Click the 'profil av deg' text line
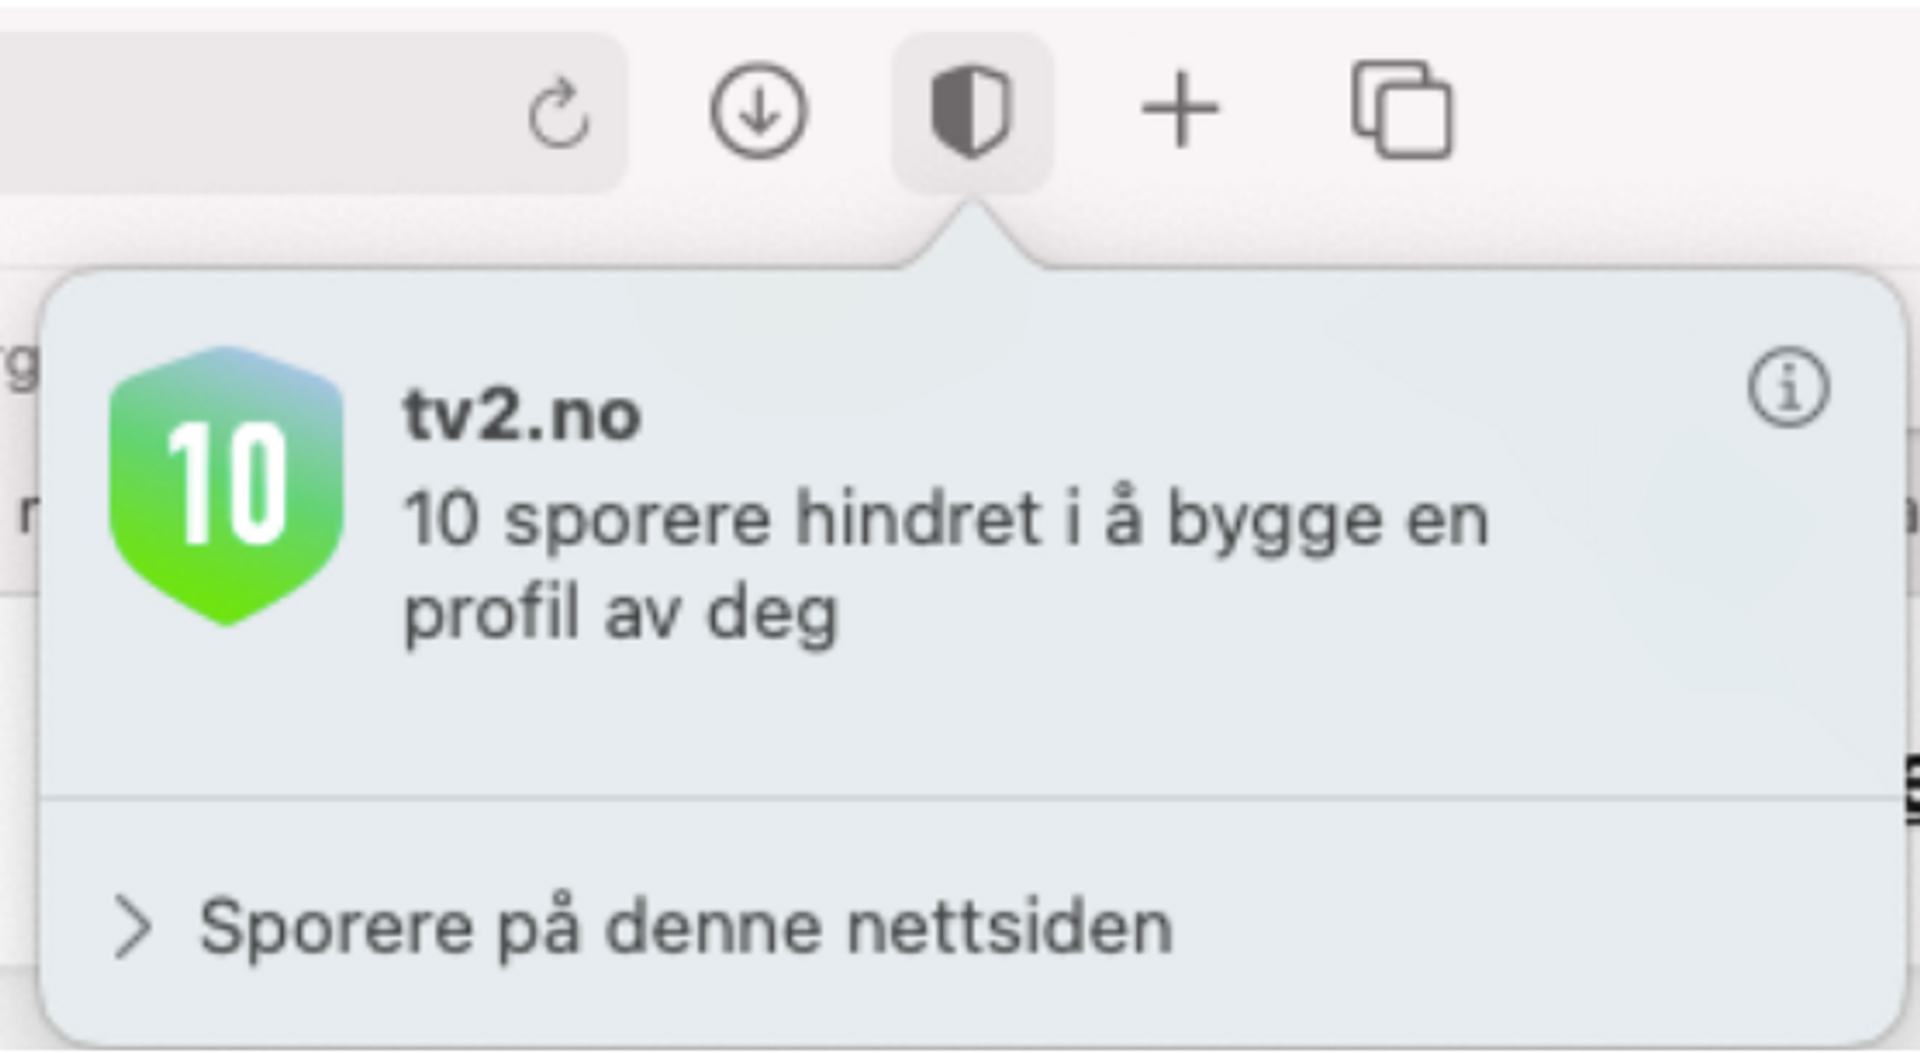 (620, 614)
